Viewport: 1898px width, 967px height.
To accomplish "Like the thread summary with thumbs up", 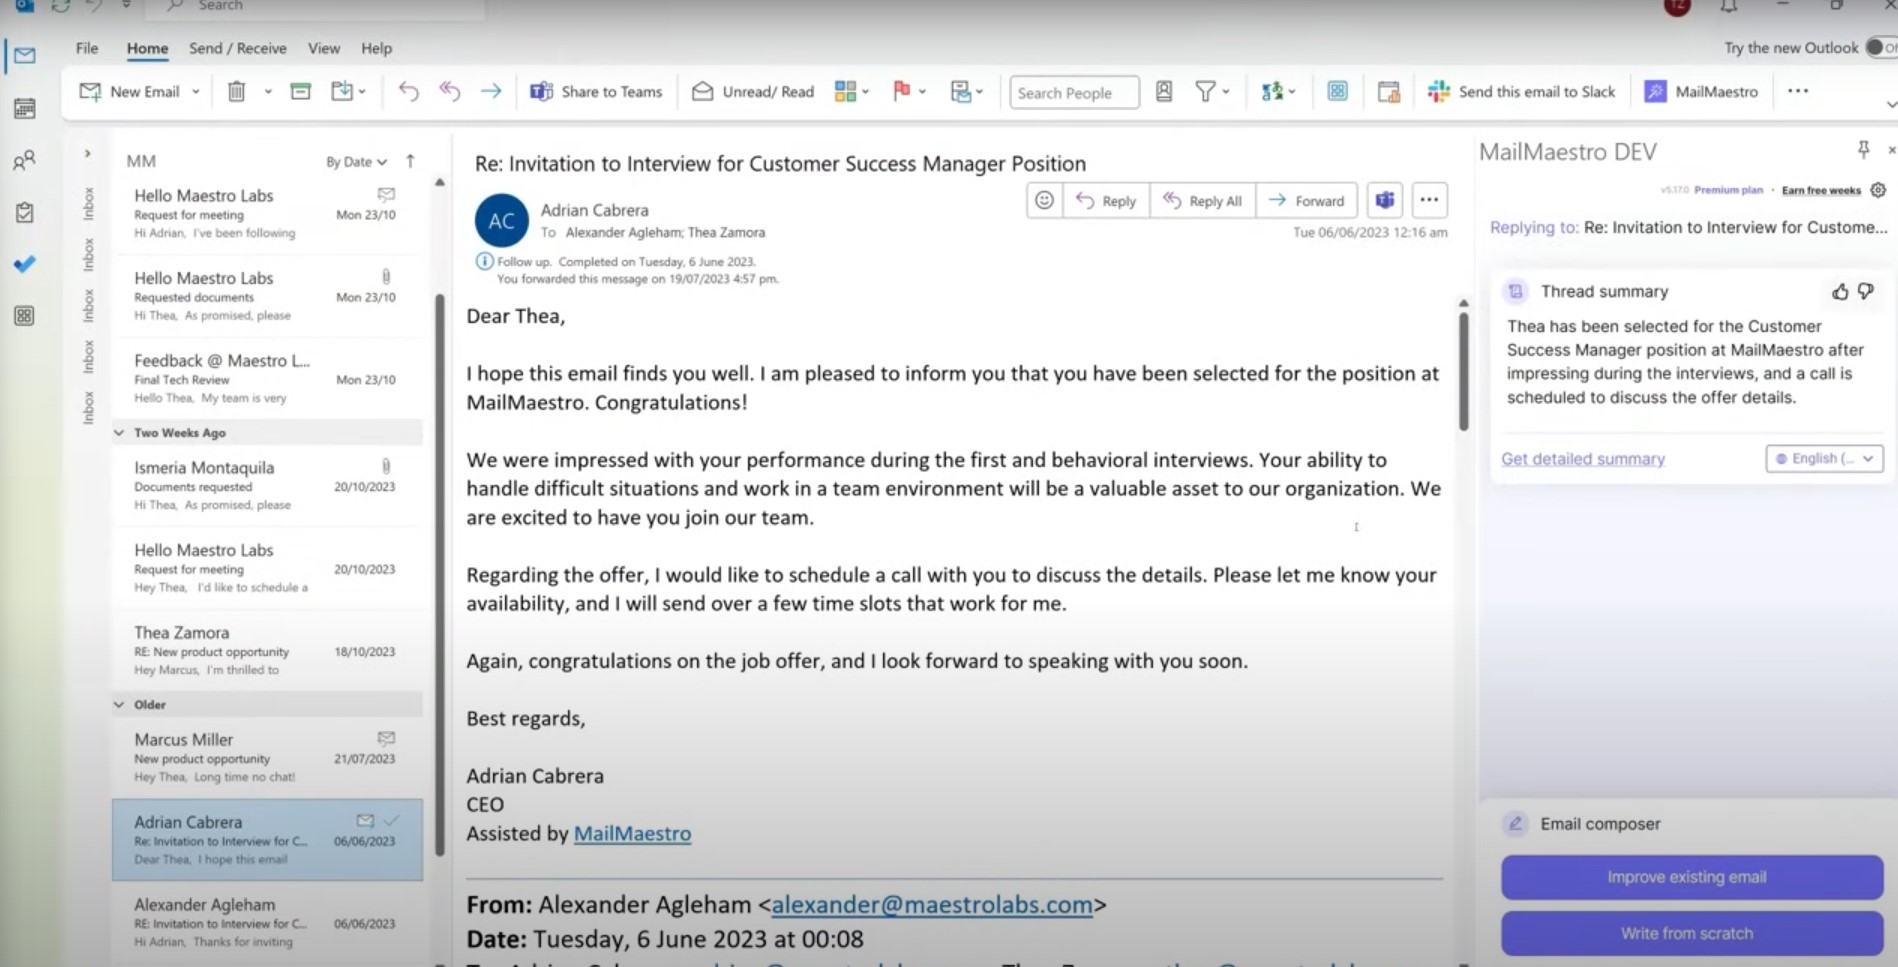I will (1840, 291).
